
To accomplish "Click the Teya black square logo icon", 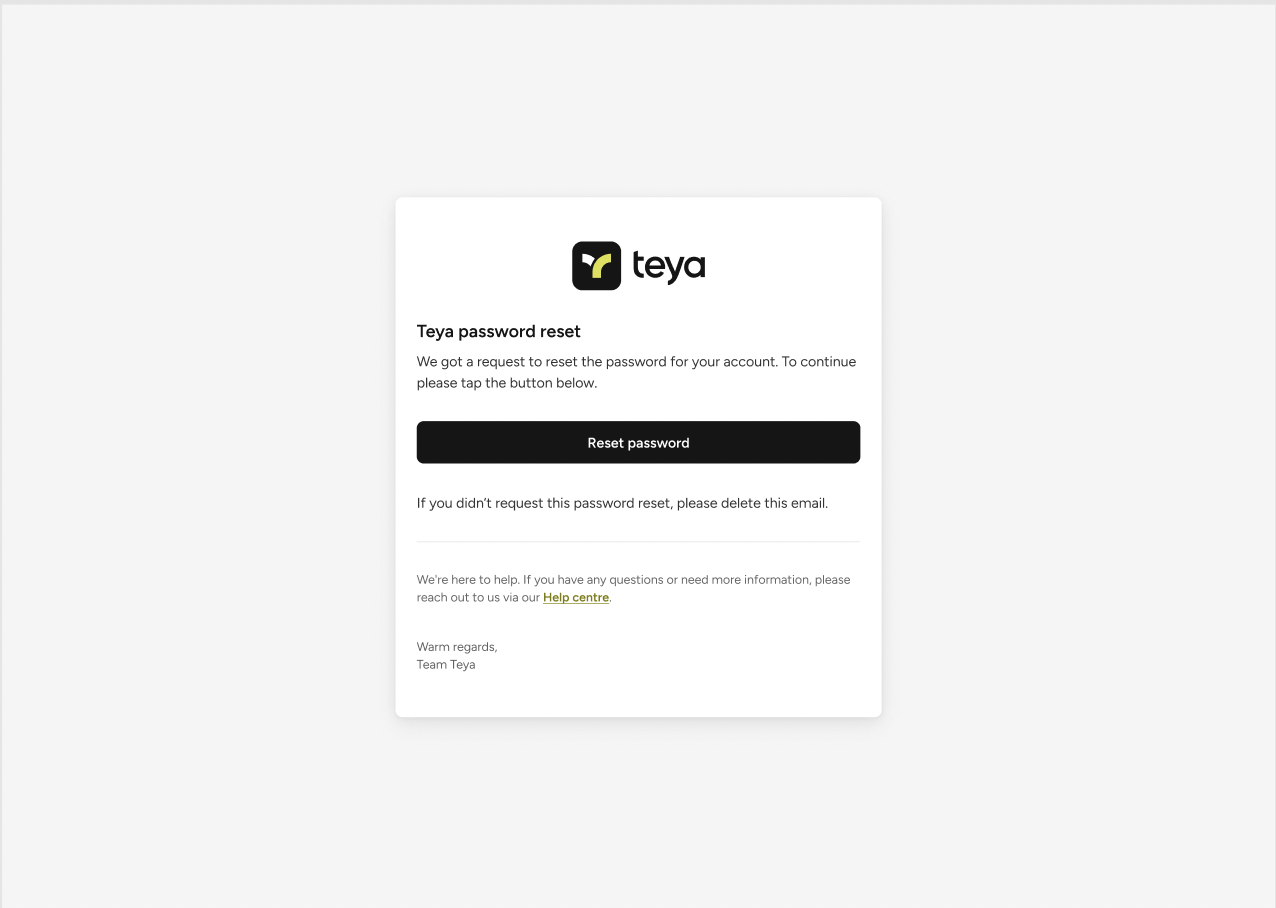I will coord(596,266).
